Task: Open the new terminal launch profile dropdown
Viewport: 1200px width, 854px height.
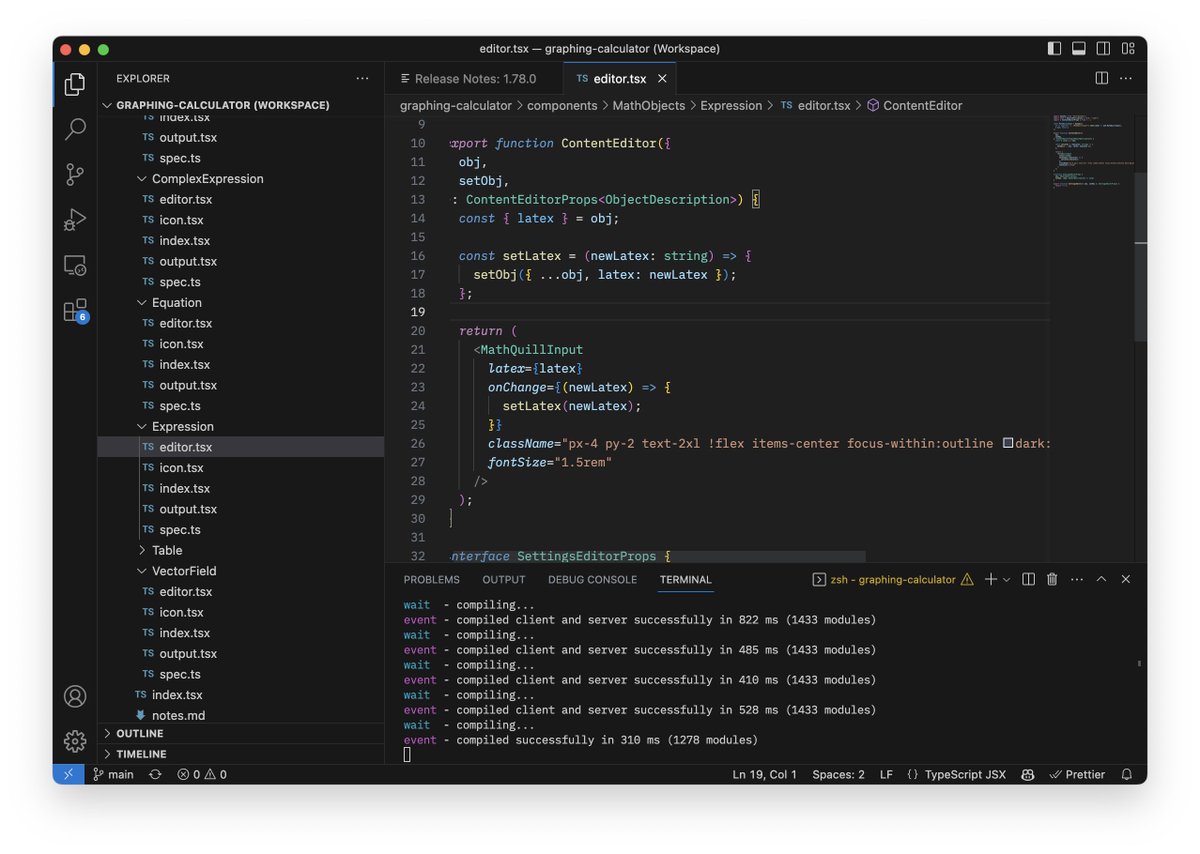Action: point(1006,579)
